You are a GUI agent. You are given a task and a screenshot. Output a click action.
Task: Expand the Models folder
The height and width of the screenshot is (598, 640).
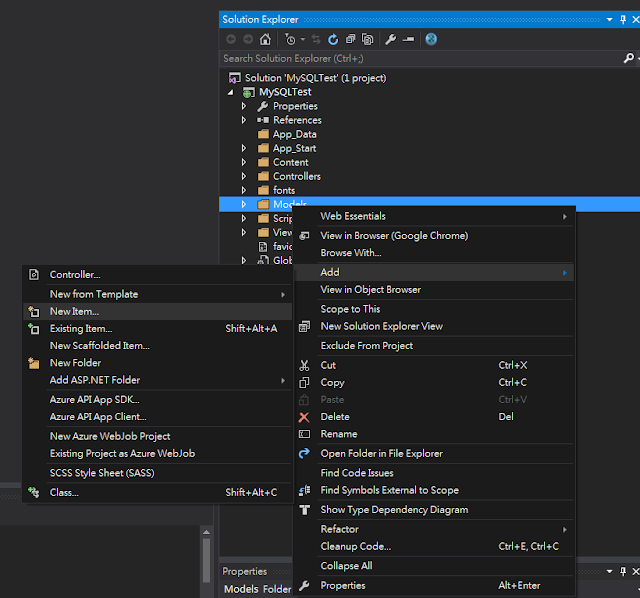coord(244,204)
